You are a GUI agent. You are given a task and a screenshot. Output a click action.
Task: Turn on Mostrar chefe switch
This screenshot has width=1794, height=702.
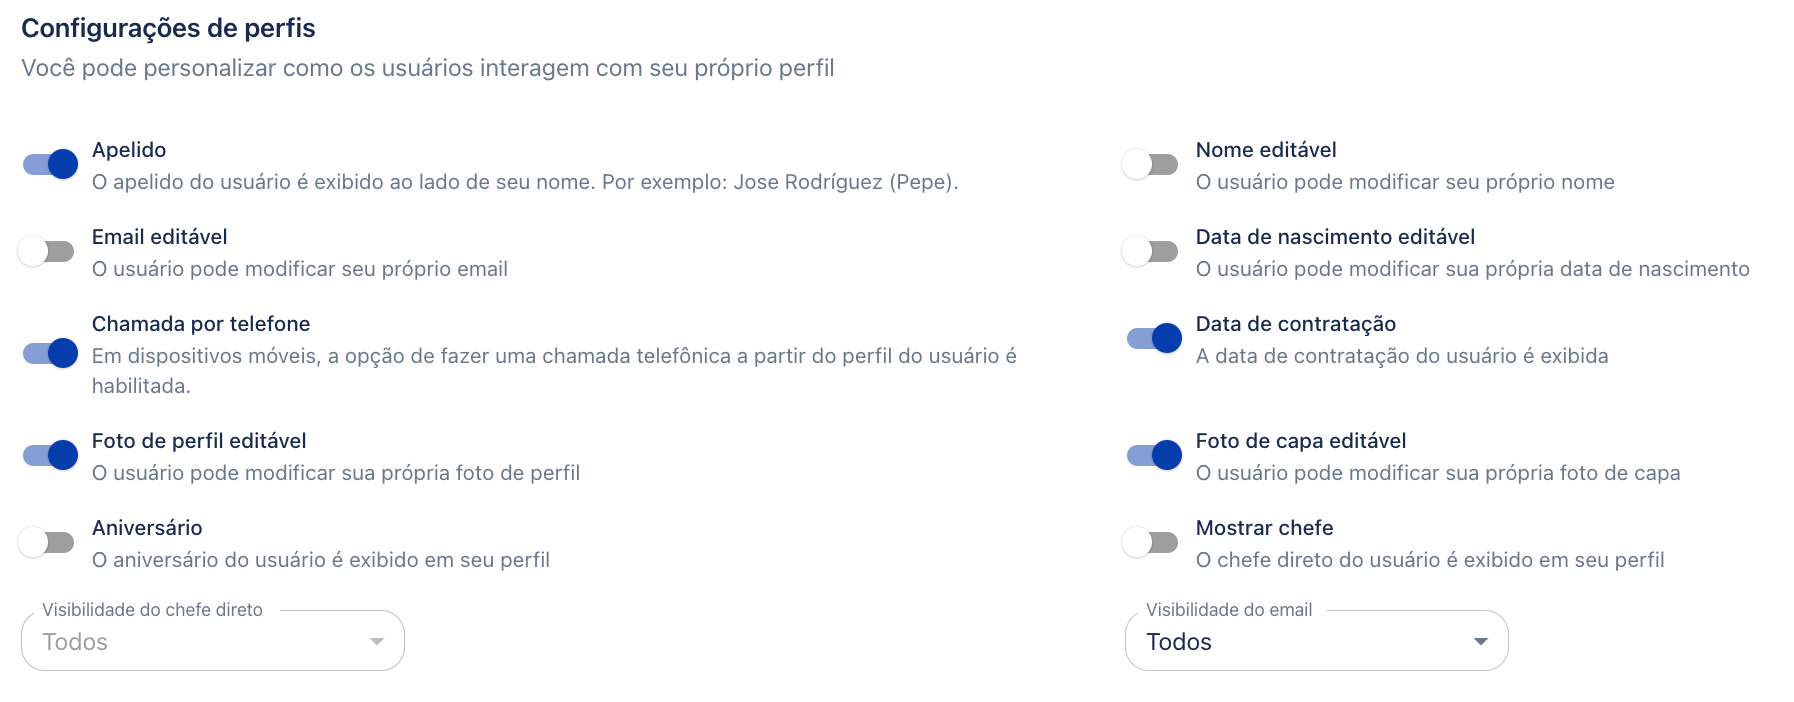[1149, 542]
